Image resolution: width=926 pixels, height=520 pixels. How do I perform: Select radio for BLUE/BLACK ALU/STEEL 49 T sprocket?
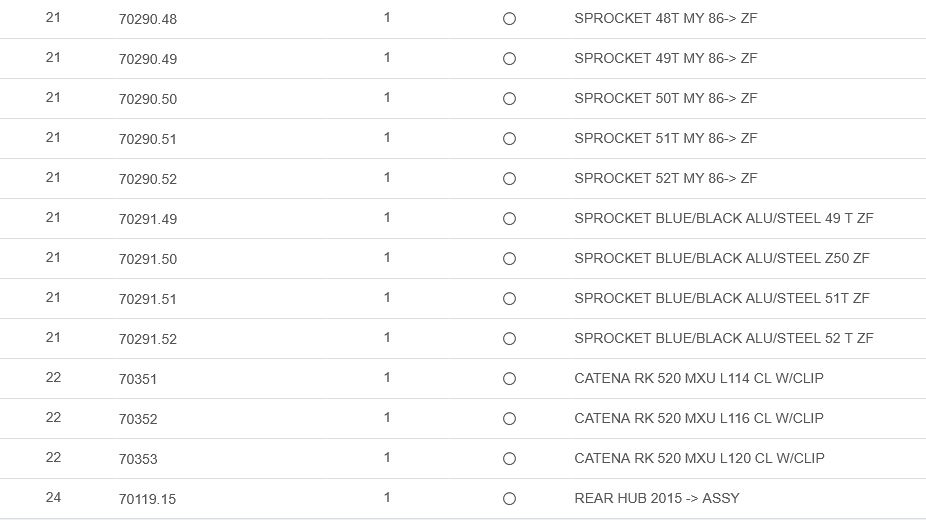click(x=509, y=219)
